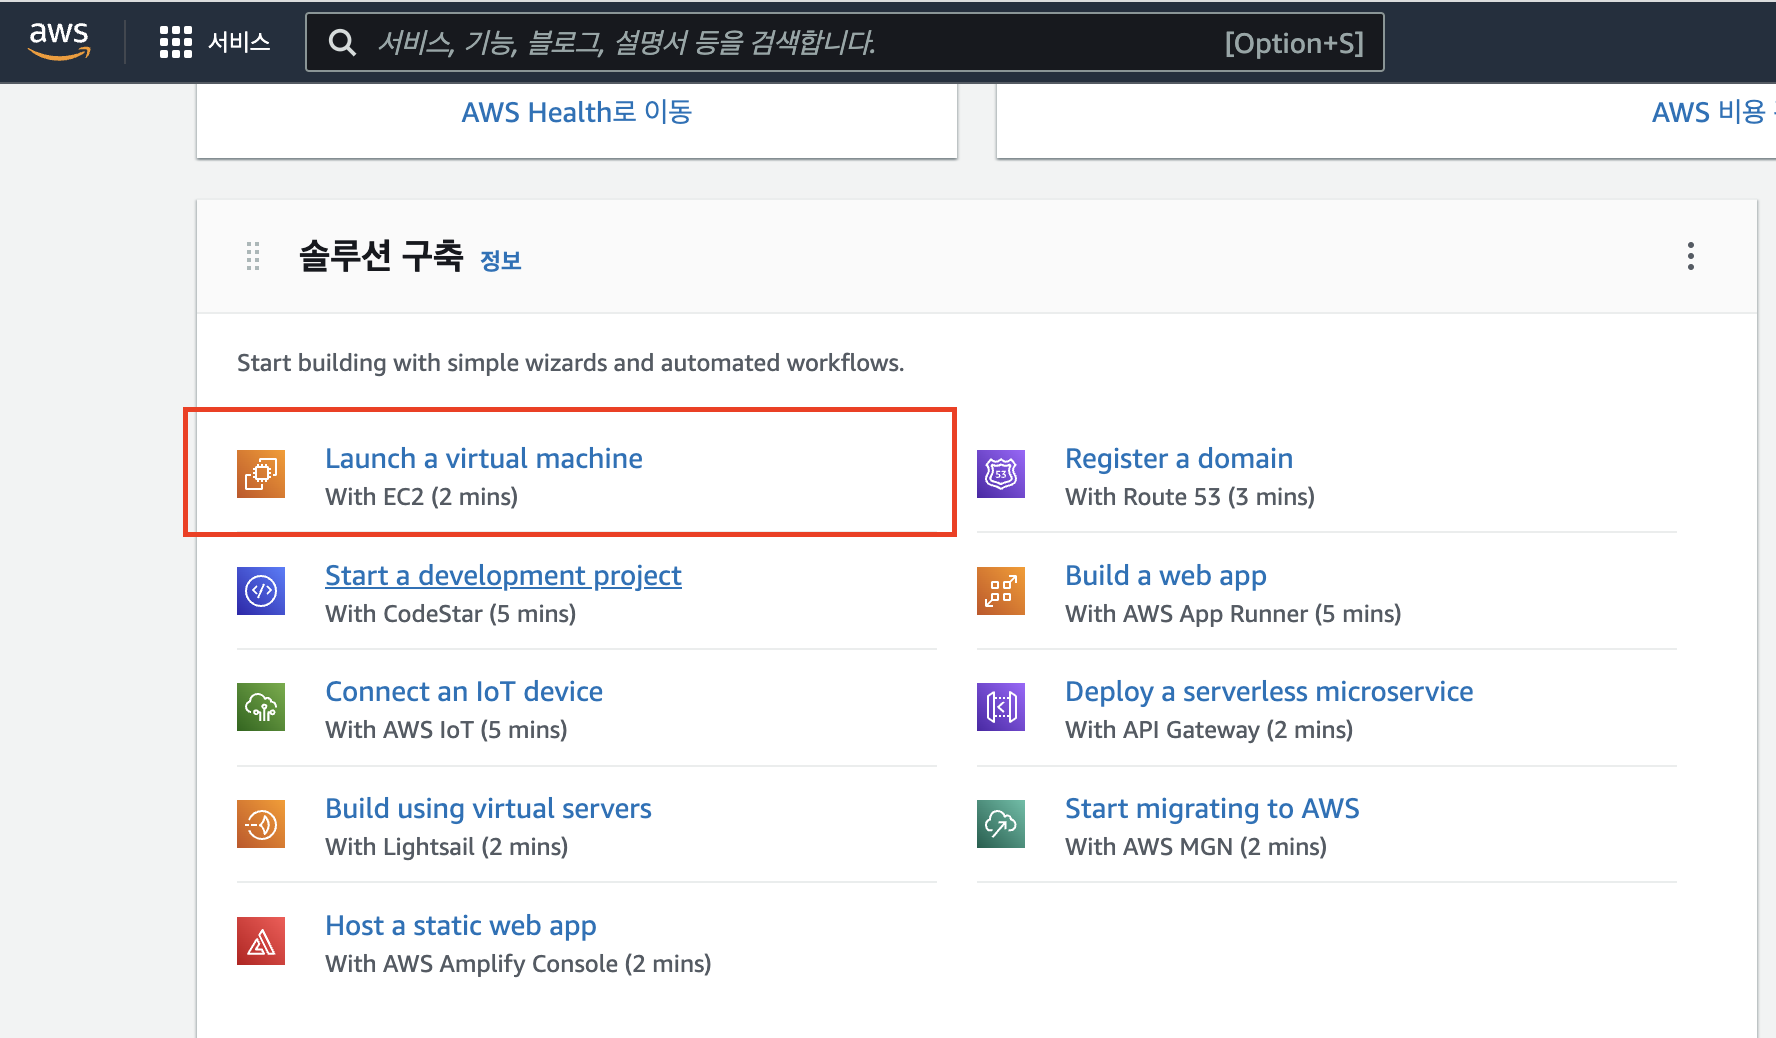Open the AWS 비용 link

1712,112
